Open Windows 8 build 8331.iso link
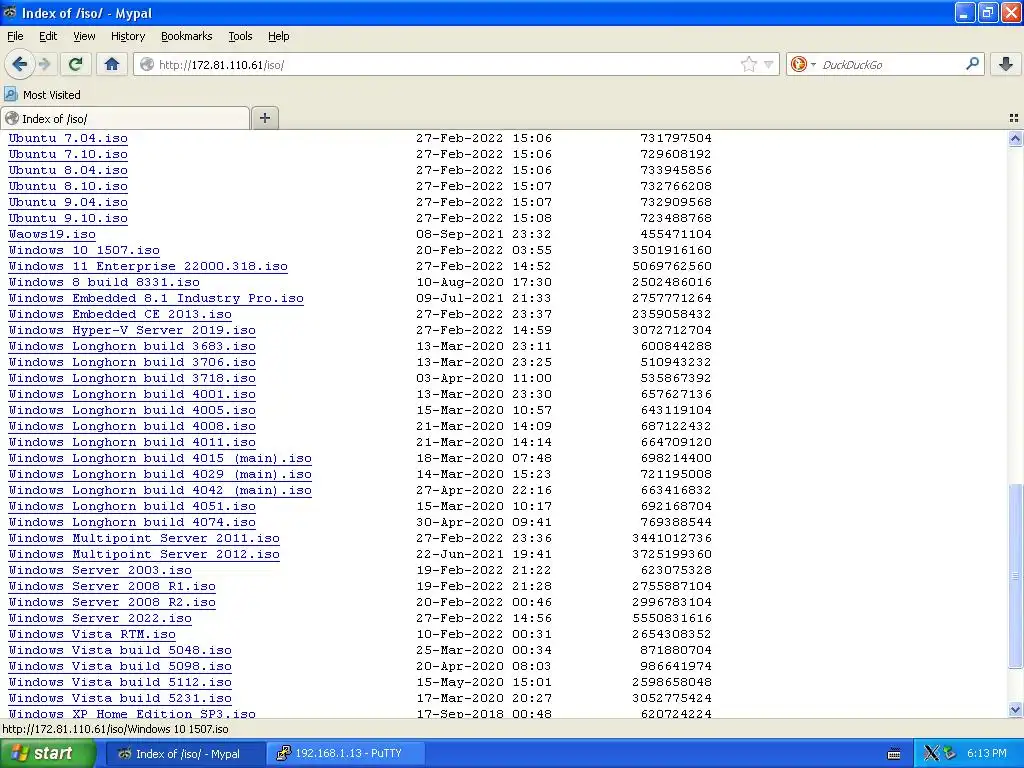This screenshot has width=1024, height=768. [x=104, y=282]
